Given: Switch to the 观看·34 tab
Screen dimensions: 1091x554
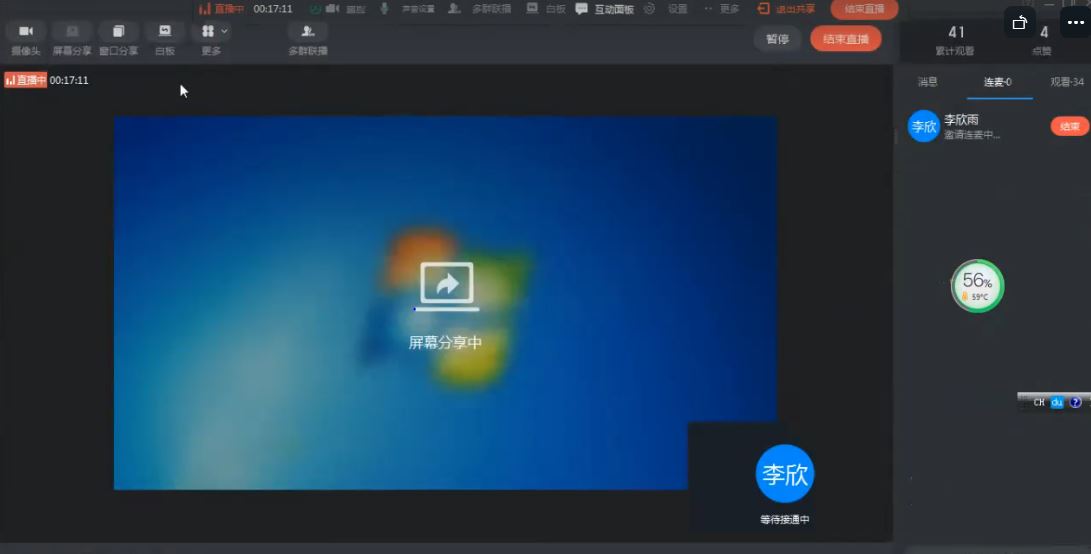Looking at the screenshot, I should (x=1067, y=82).
